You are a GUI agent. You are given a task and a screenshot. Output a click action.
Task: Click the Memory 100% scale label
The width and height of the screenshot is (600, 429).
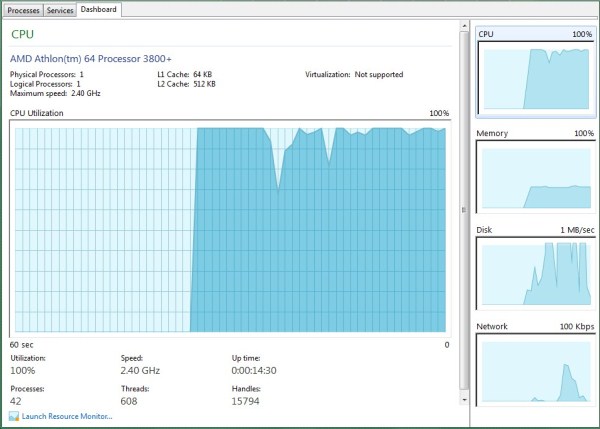coord(584,134)
